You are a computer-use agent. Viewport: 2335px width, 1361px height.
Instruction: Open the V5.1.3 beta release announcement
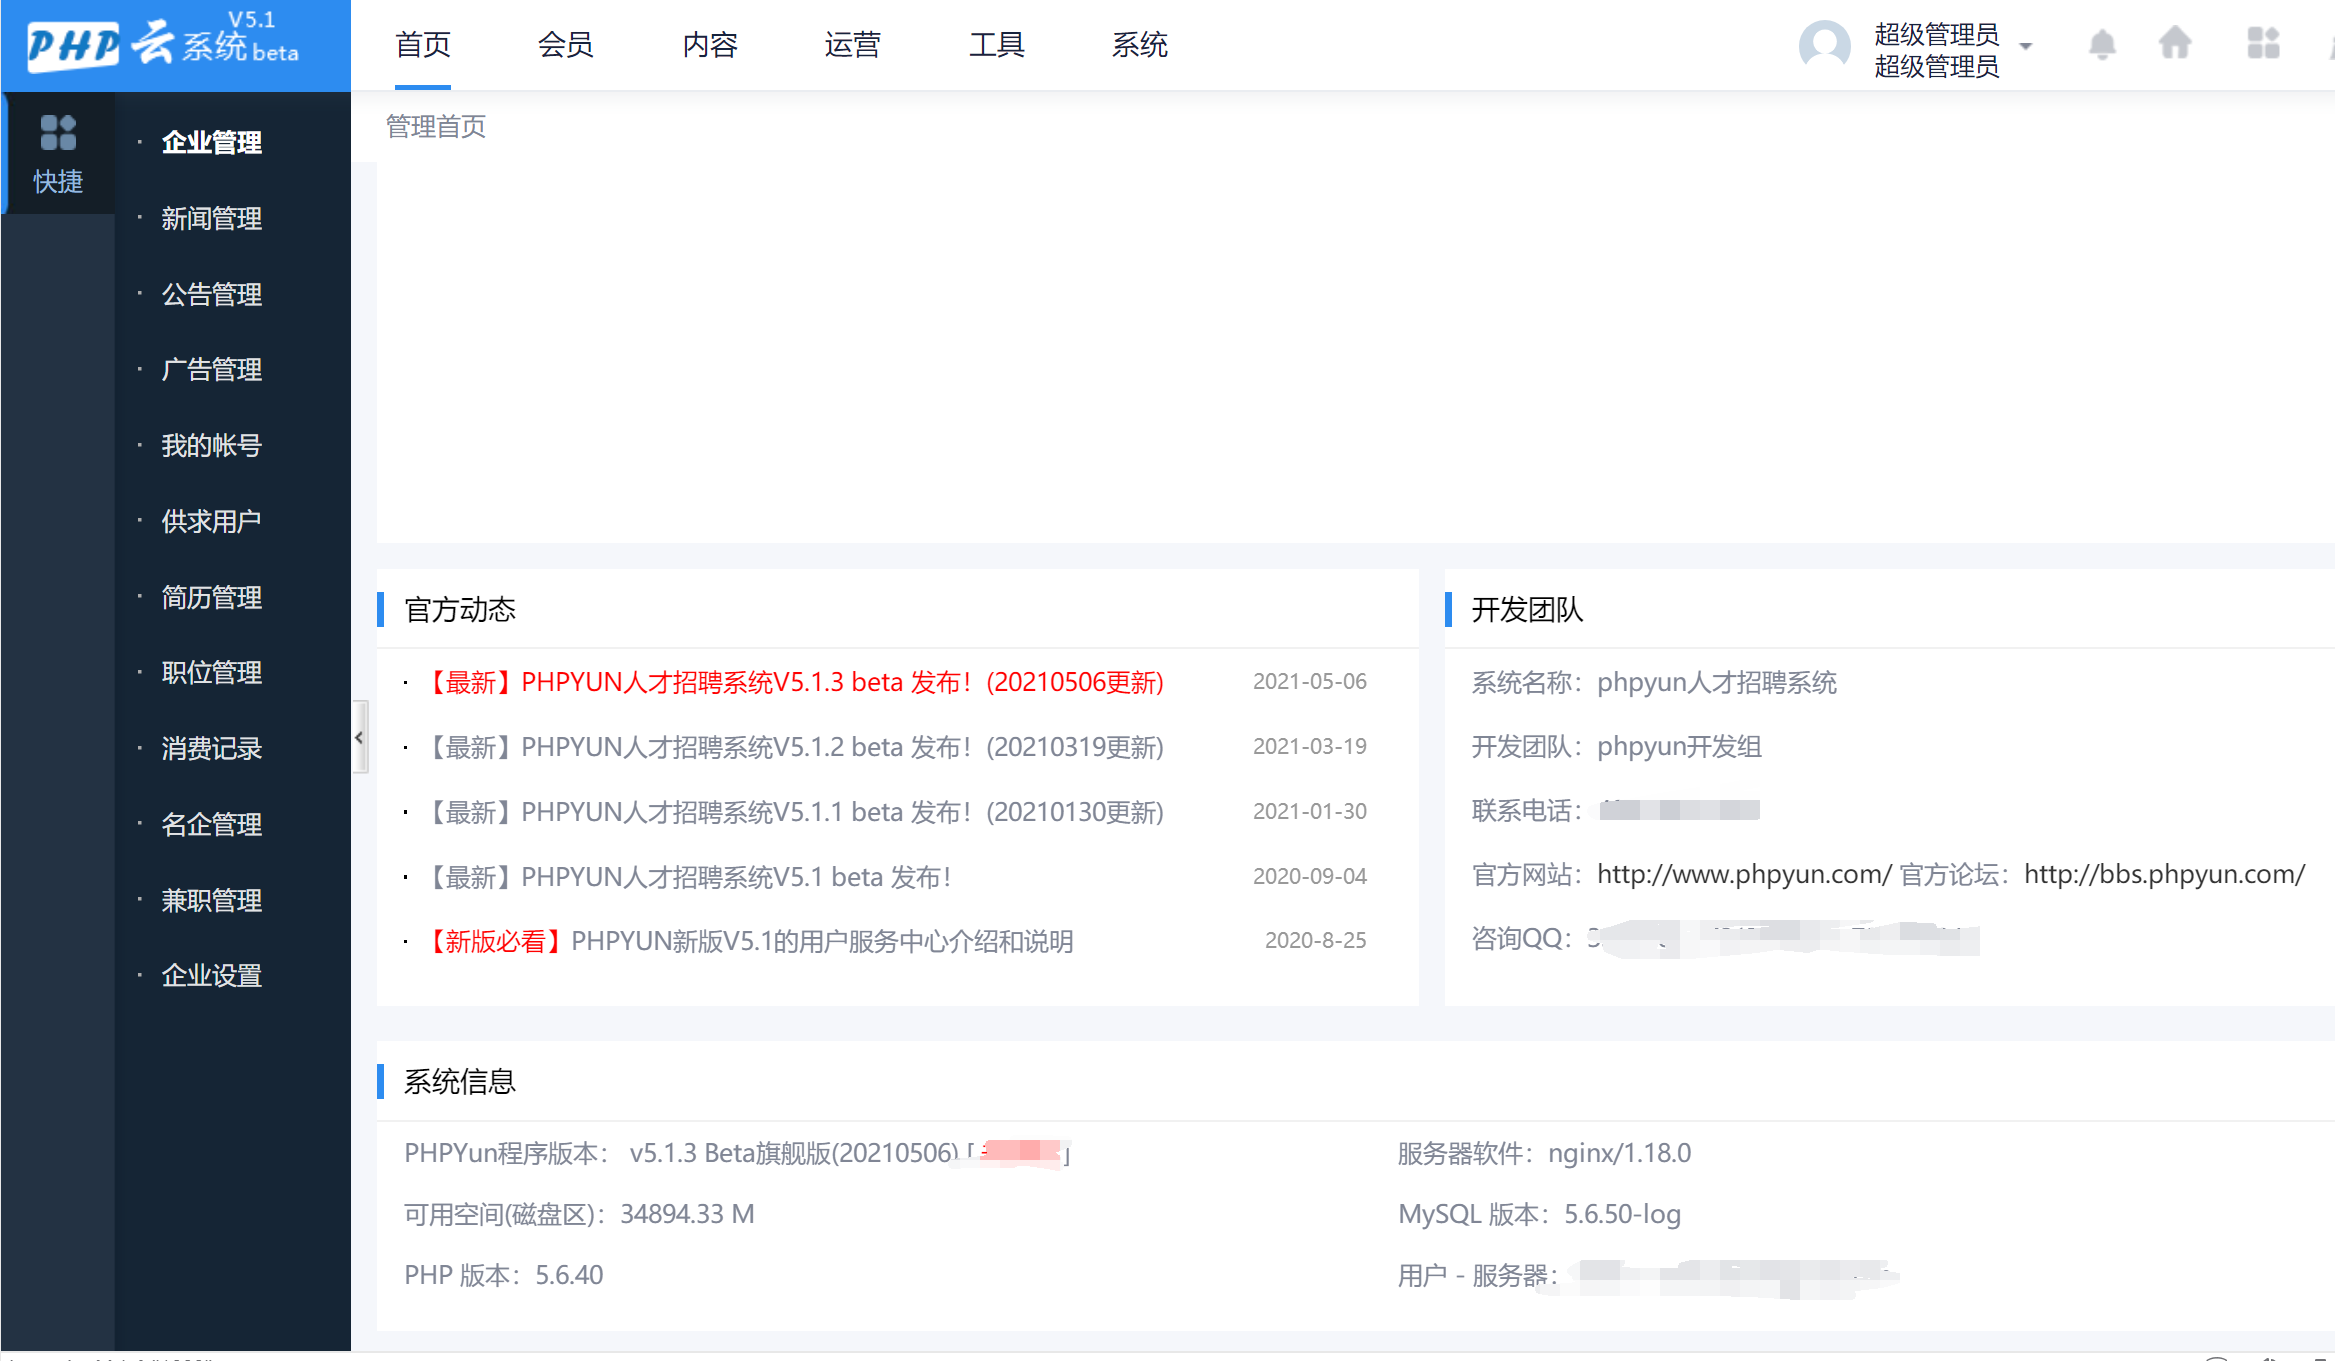[795, 682]
